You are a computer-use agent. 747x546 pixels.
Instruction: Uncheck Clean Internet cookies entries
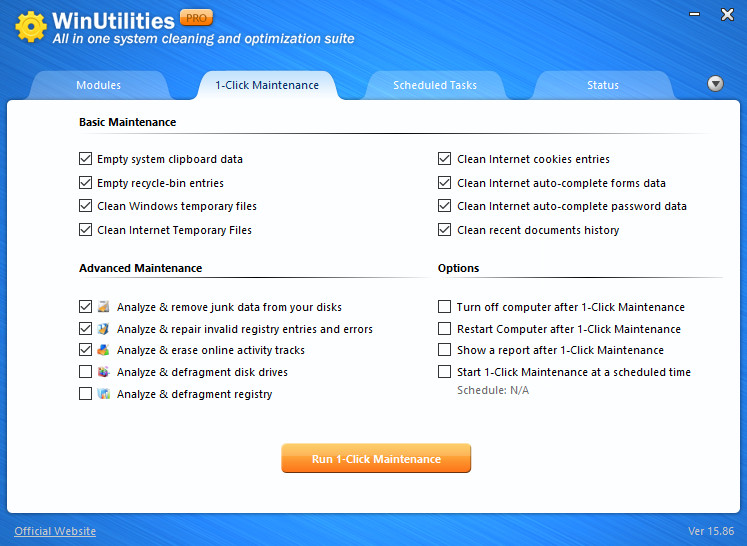(444, 159)
